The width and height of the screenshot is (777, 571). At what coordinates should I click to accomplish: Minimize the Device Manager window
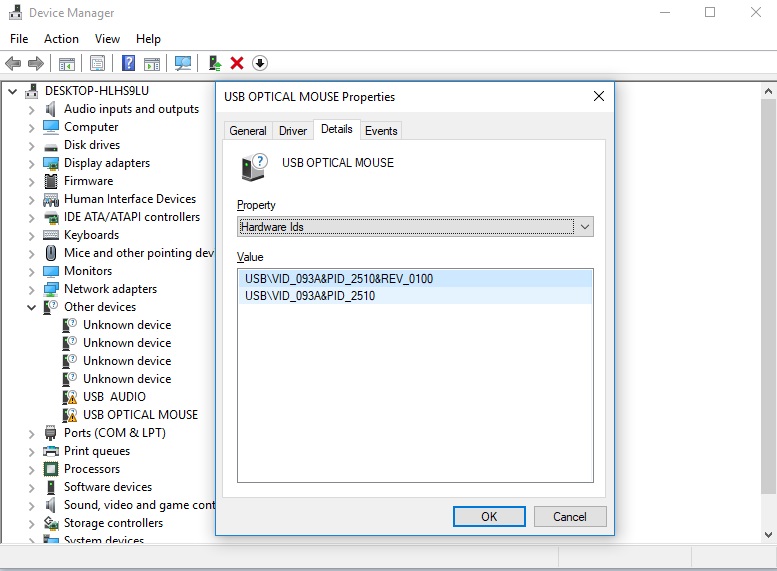click(x=665, y=12)
